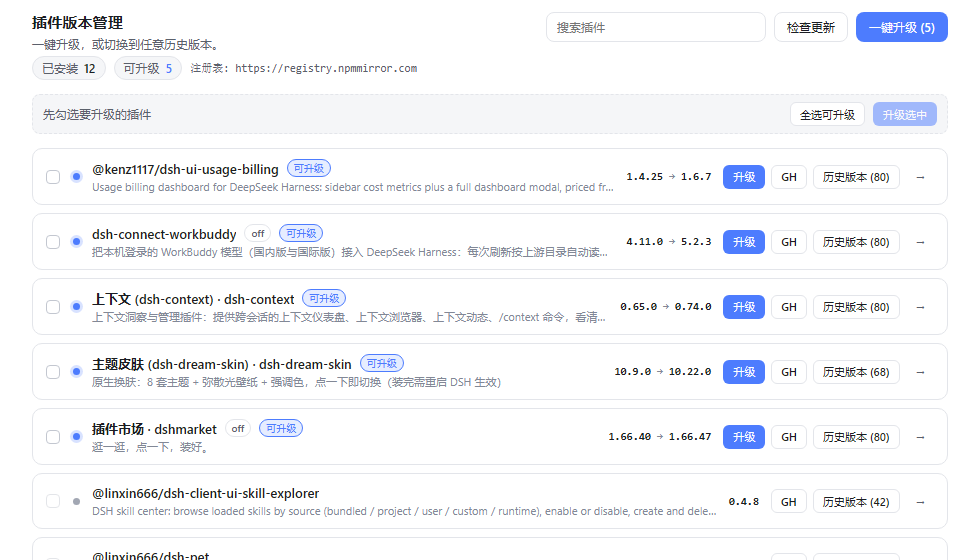Click 一键升级 (5) button
This screenshot has height=560, width=980.
tap(902, 28)
